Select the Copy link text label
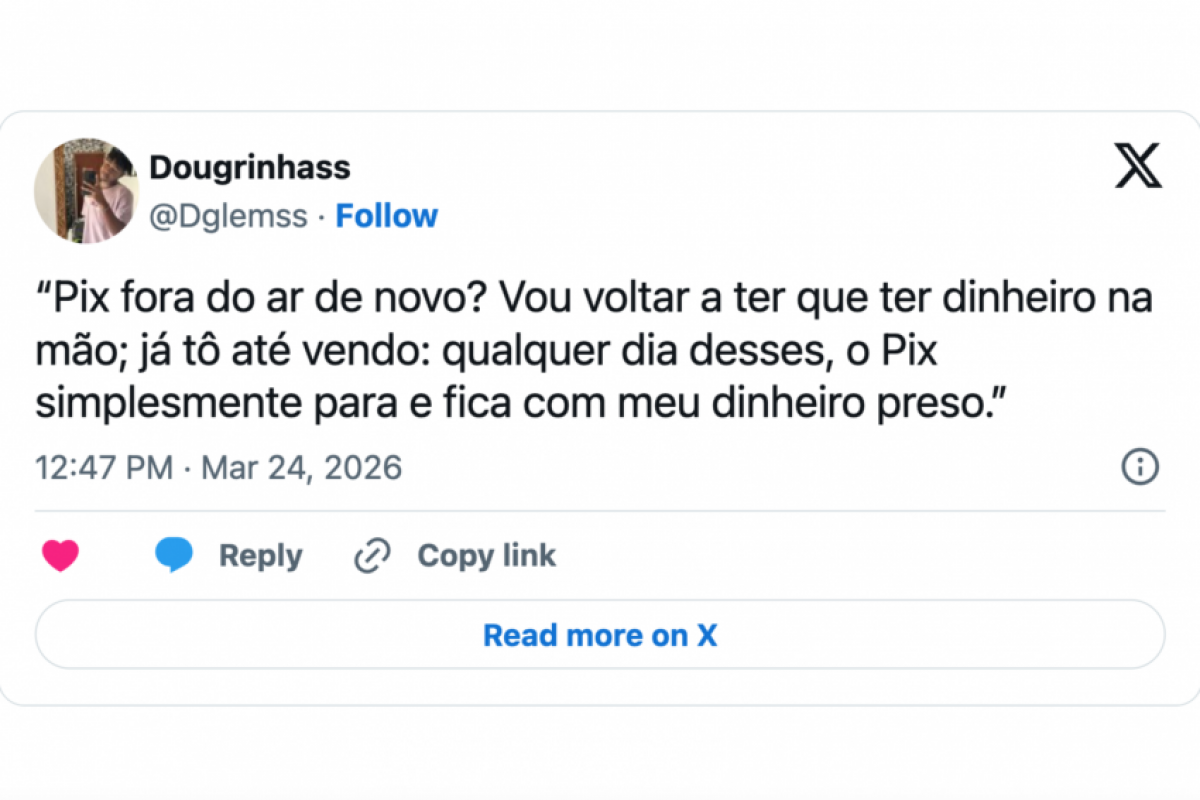 pos(486,555)
